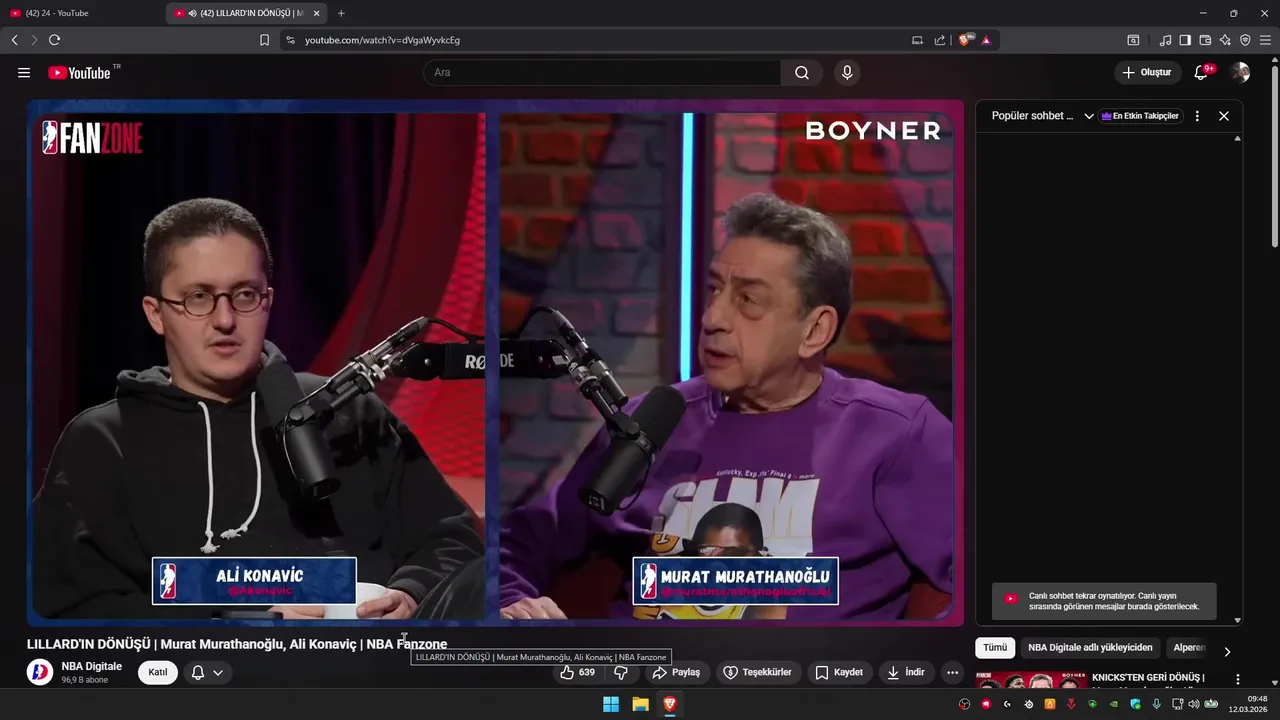Image resolution: width=1280 pixels, height=720 pixels.
Task: Click the Oluştur create button
Action: pos(1147,73)
